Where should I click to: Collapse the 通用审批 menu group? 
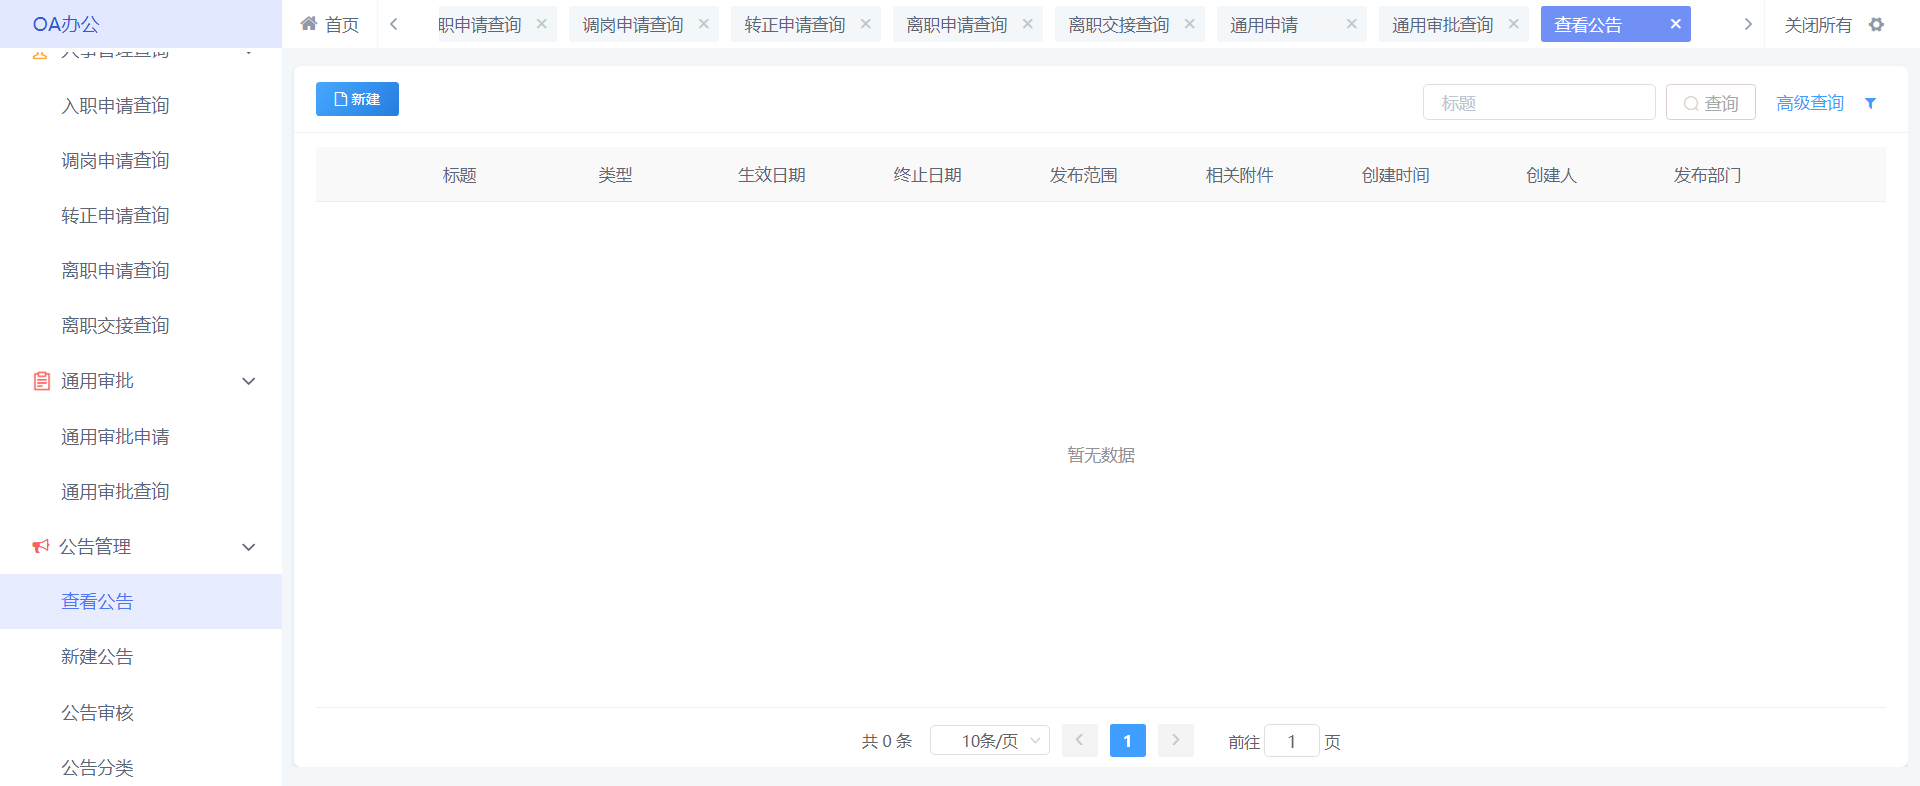[249, 381]
